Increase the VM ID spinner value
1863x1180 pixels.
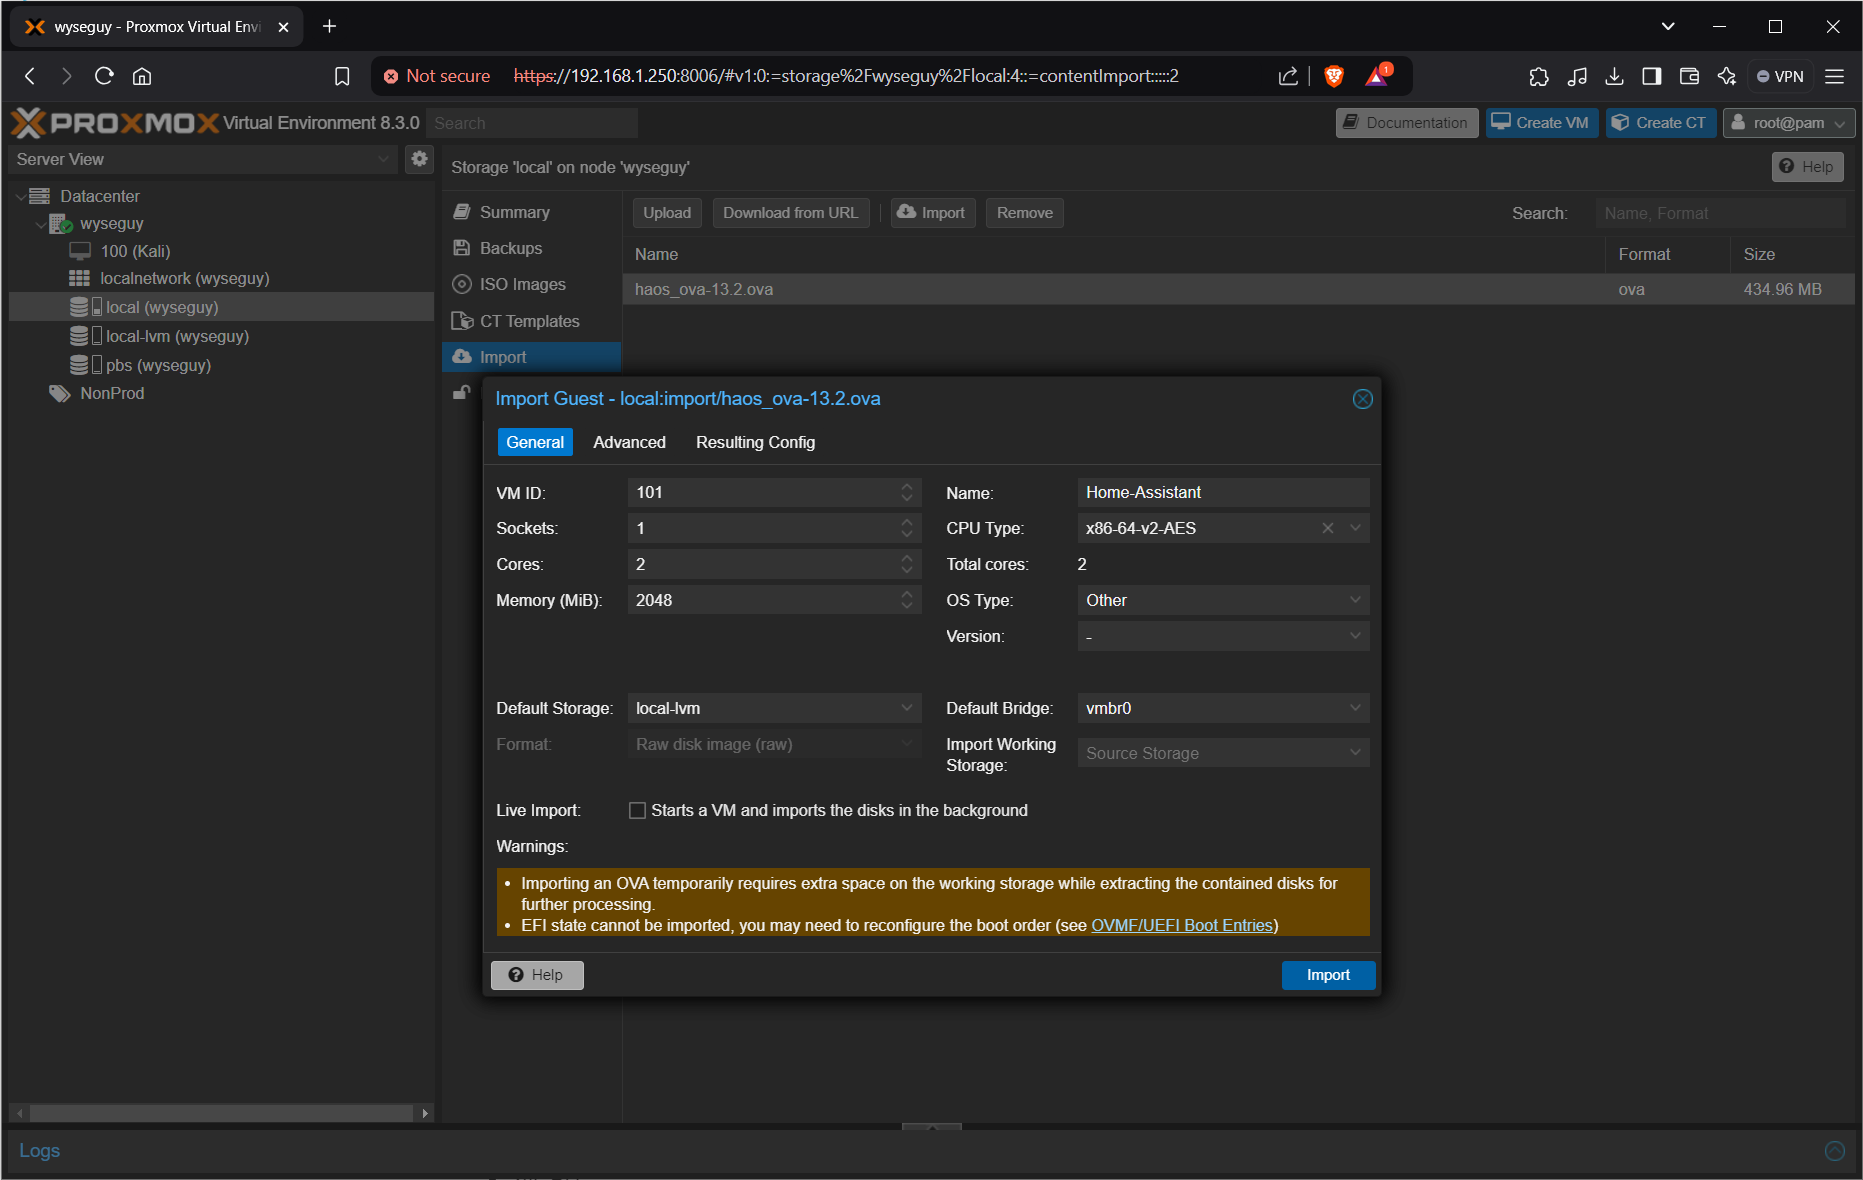click(906, 487)
